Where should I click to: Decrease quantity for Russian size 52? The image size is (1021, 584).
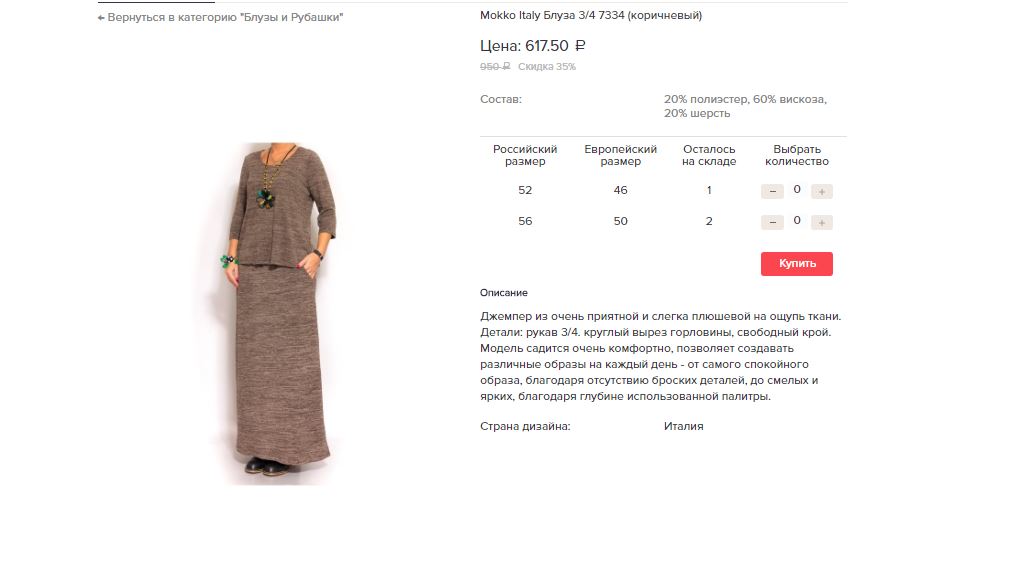point(772,191)
